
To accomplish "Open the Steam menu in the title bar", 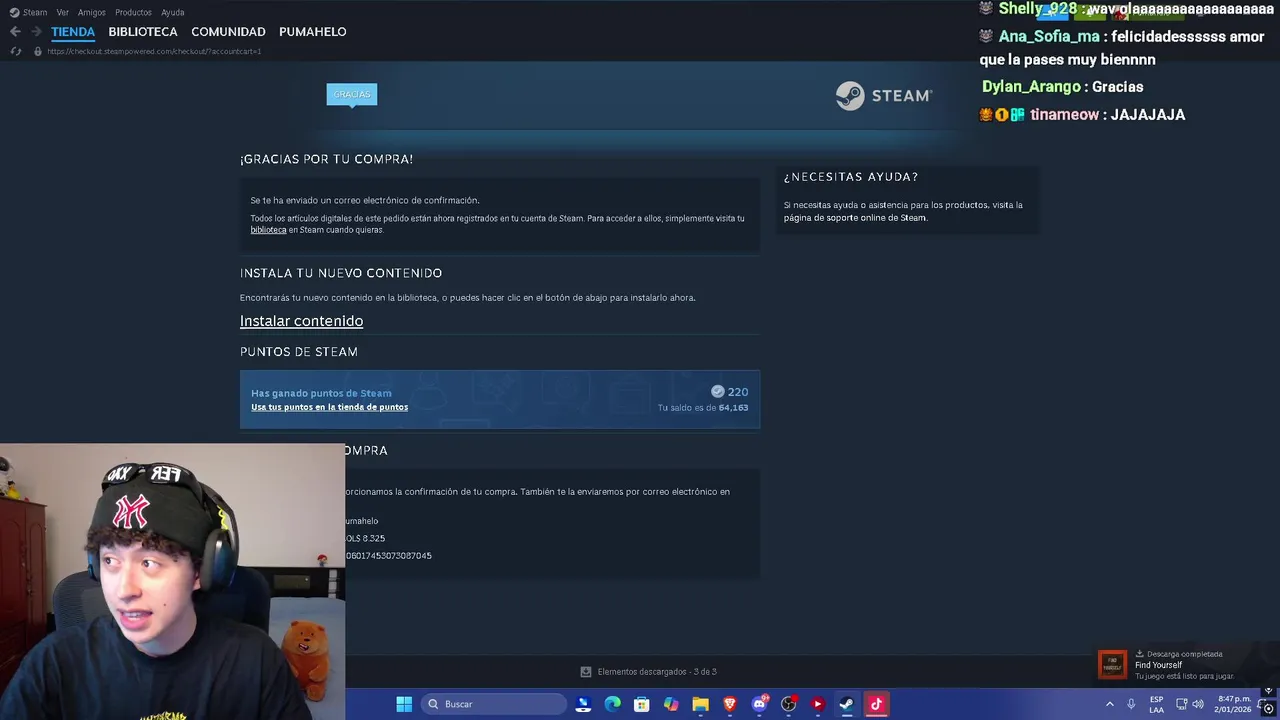I will pos(28,12).
